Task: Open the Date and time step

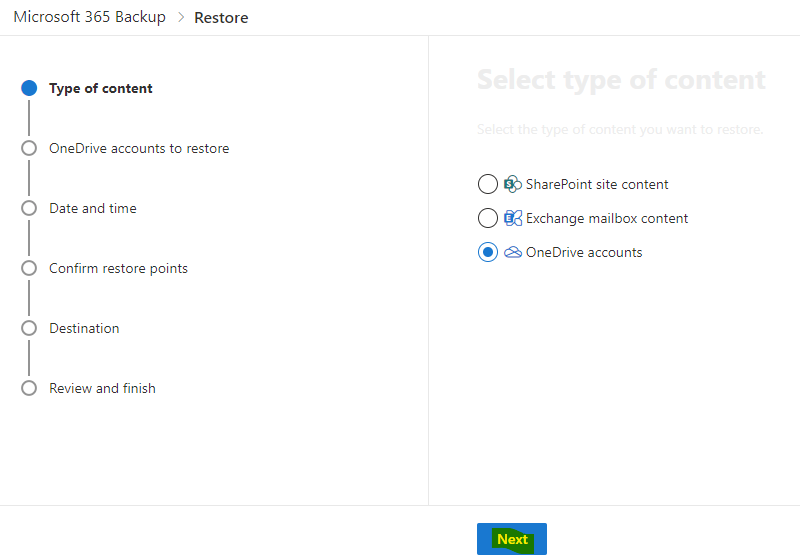Action: 93,208
